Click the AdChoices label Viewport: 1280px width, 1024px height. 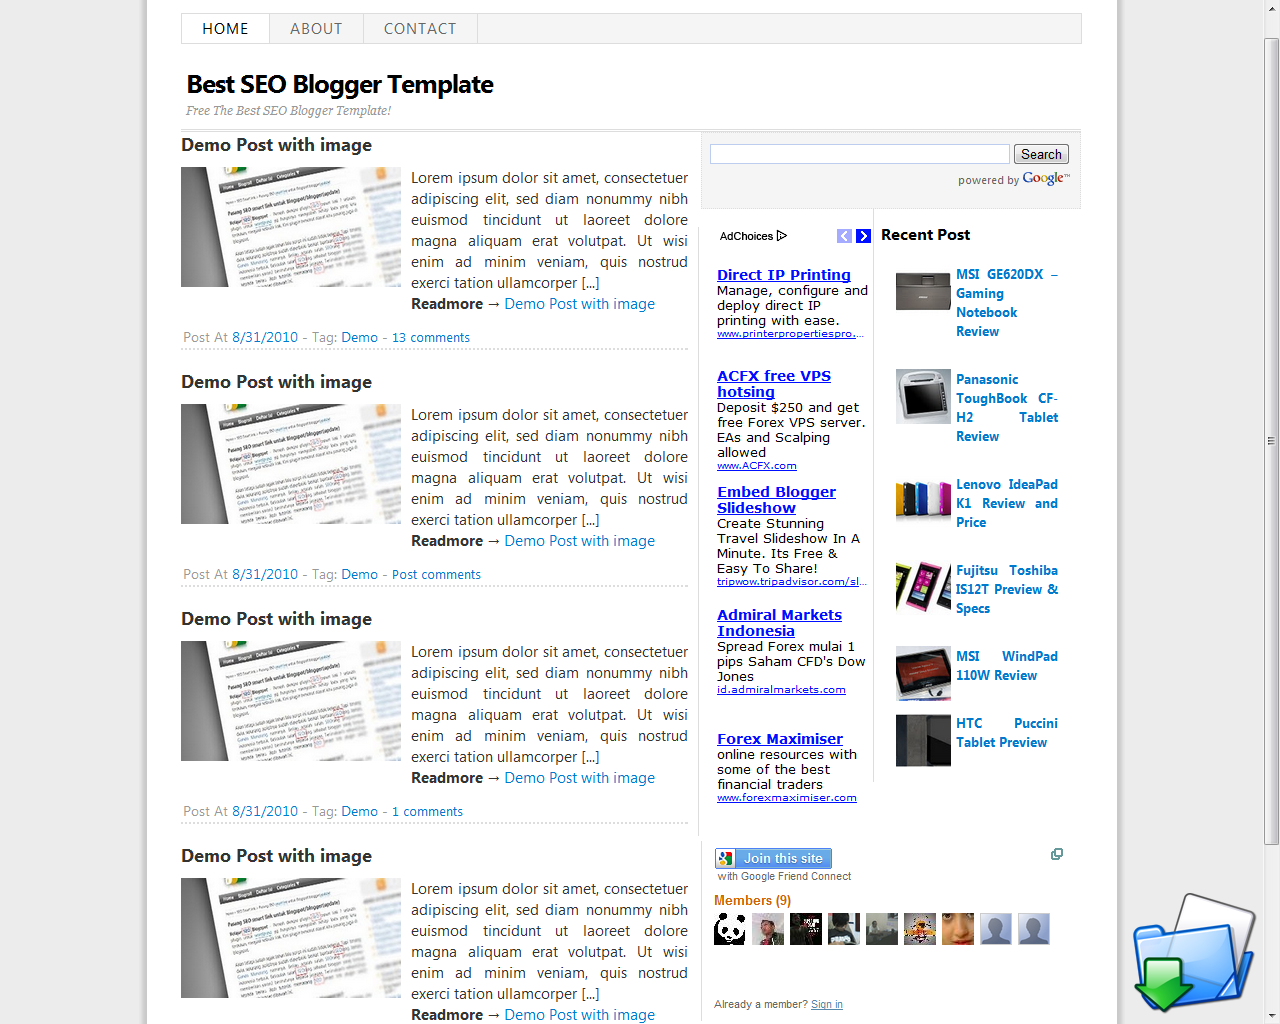746,236
